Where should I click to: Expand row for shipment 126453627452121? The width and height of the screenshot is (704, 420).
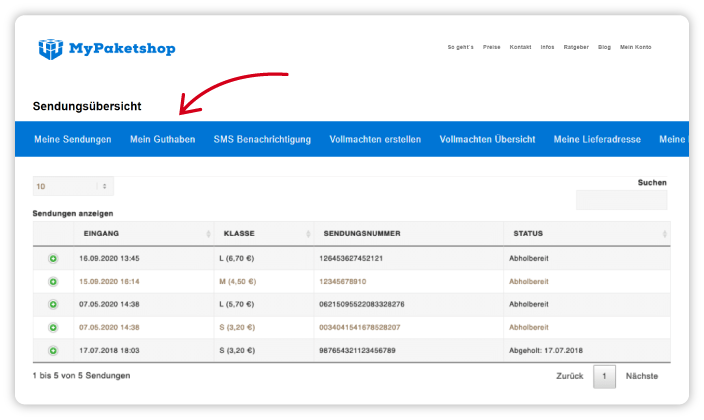(53, 258)
